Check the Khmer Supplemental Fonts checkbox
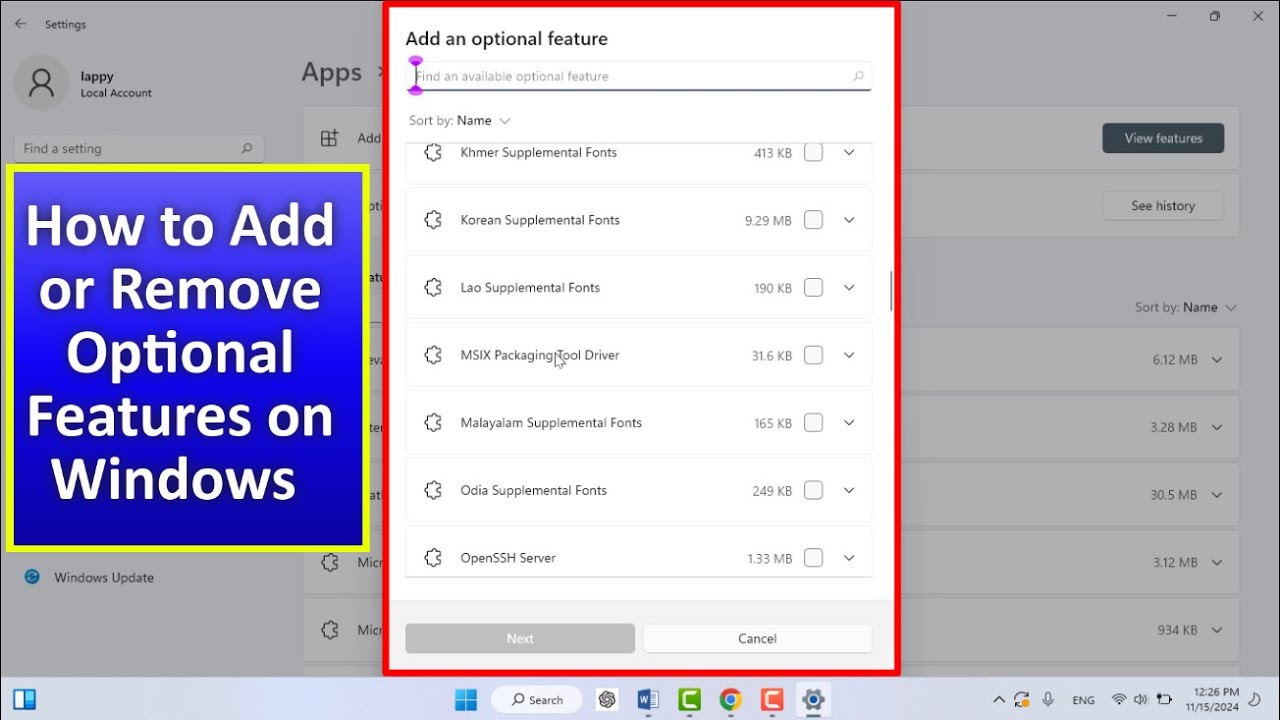 814,153
